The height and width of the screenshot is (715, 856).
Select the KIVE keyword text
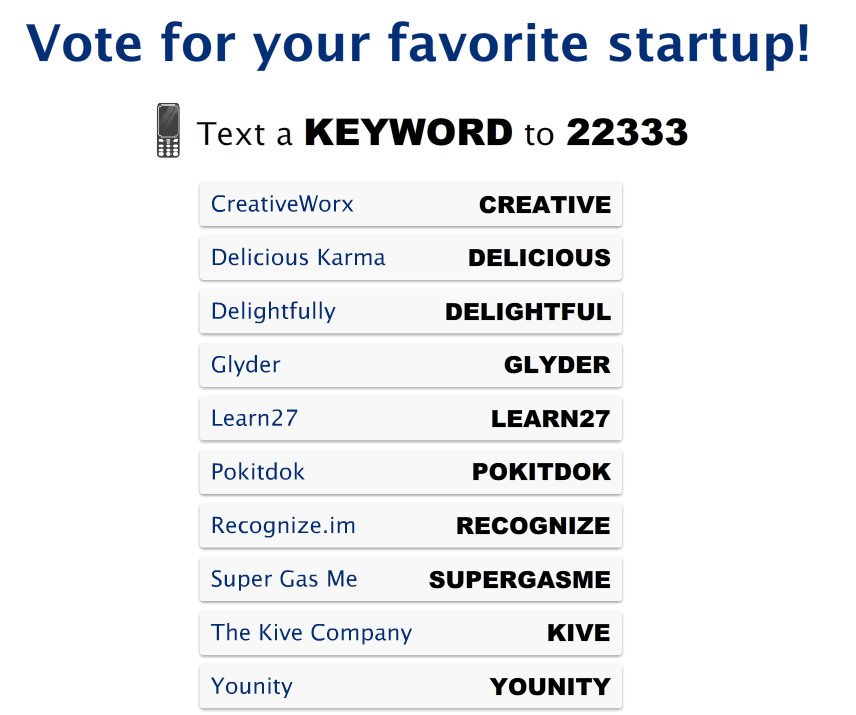tap(578, 633)
